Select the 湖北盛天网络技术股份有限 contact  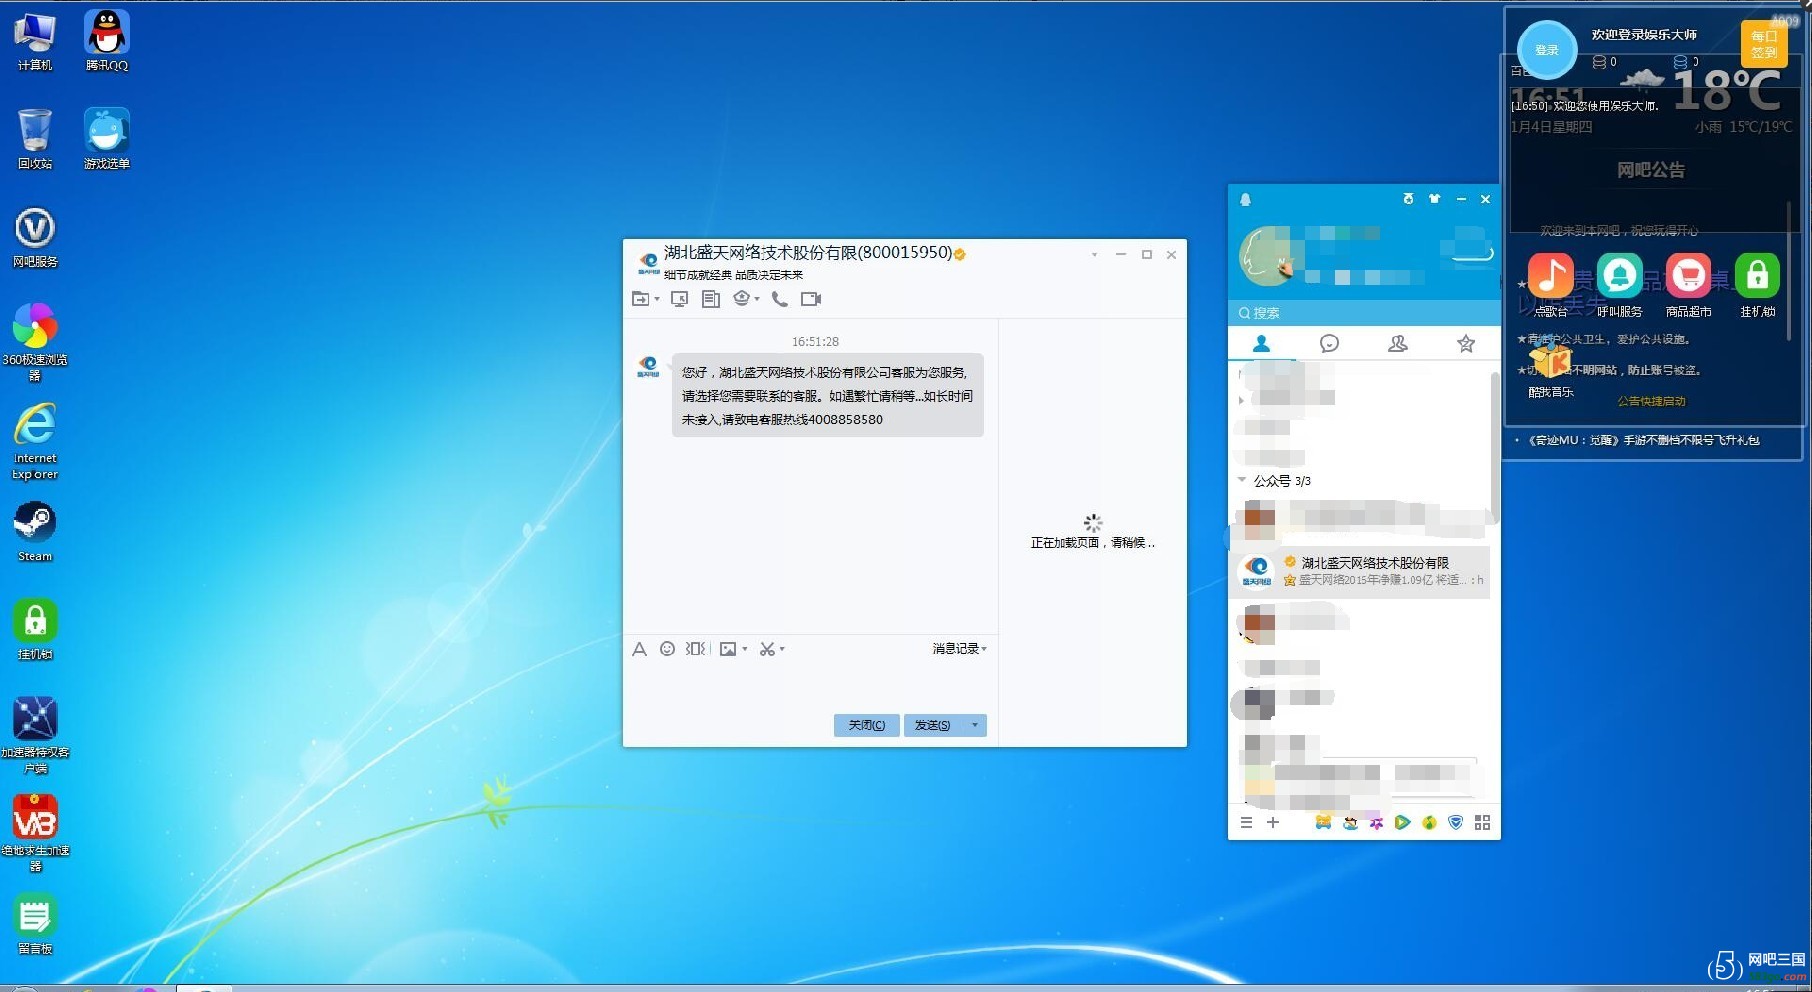pyautogui.click(x=1360, y=572)
